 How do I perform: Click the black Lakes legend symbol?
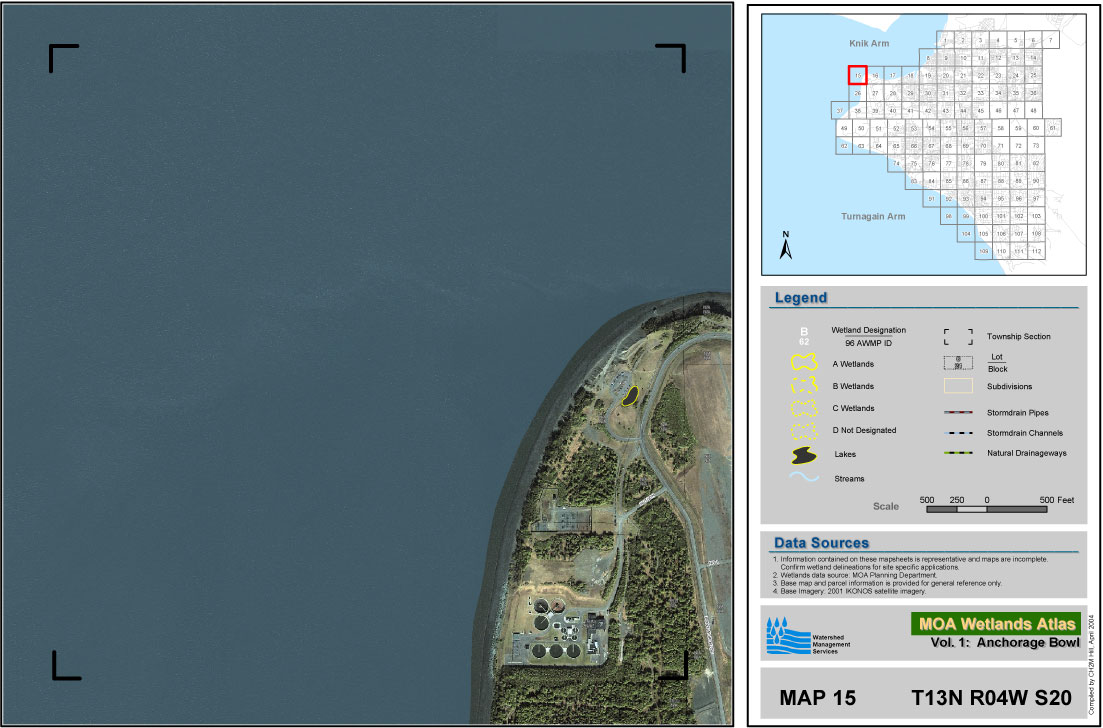click(804, 456)
